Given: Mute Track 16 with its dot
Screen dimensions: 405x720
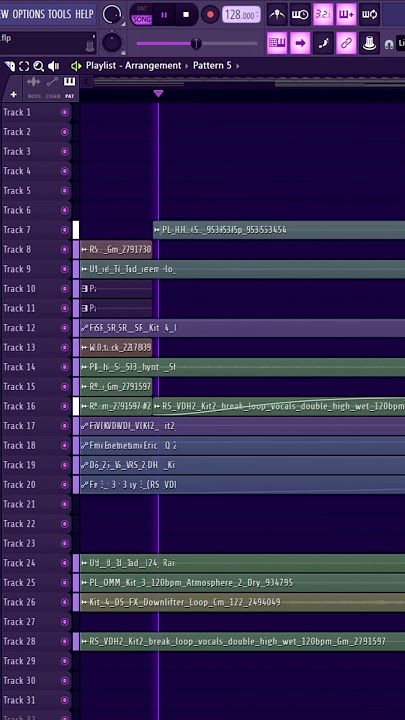Looking at the screenshot, I should [x=64, y=406].
